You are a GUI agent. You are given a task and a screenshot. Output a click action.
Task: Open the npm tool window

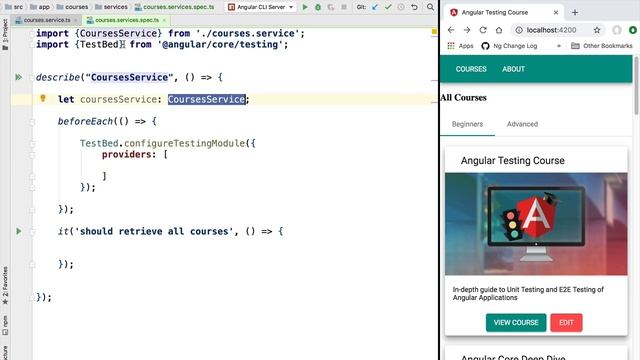point(5,325)
